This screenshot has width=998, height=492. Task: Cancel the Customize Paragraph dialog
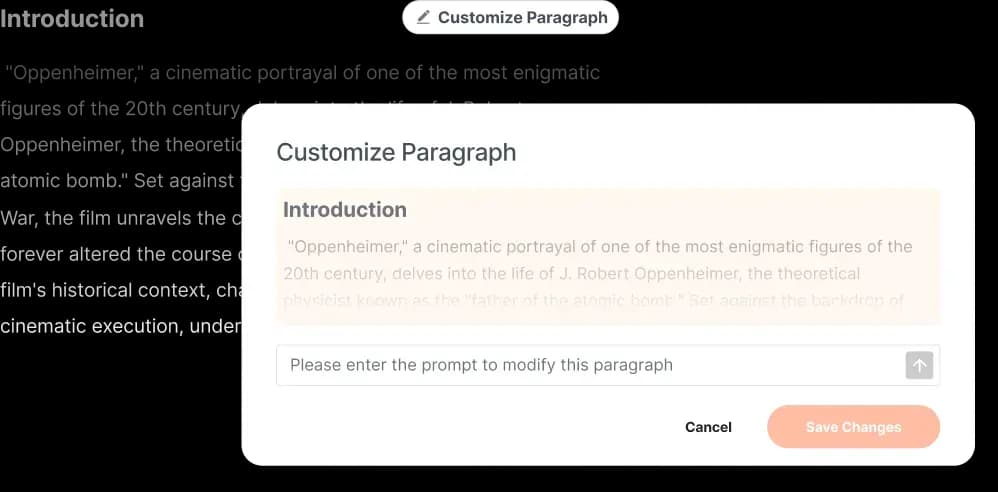point(708,427)
